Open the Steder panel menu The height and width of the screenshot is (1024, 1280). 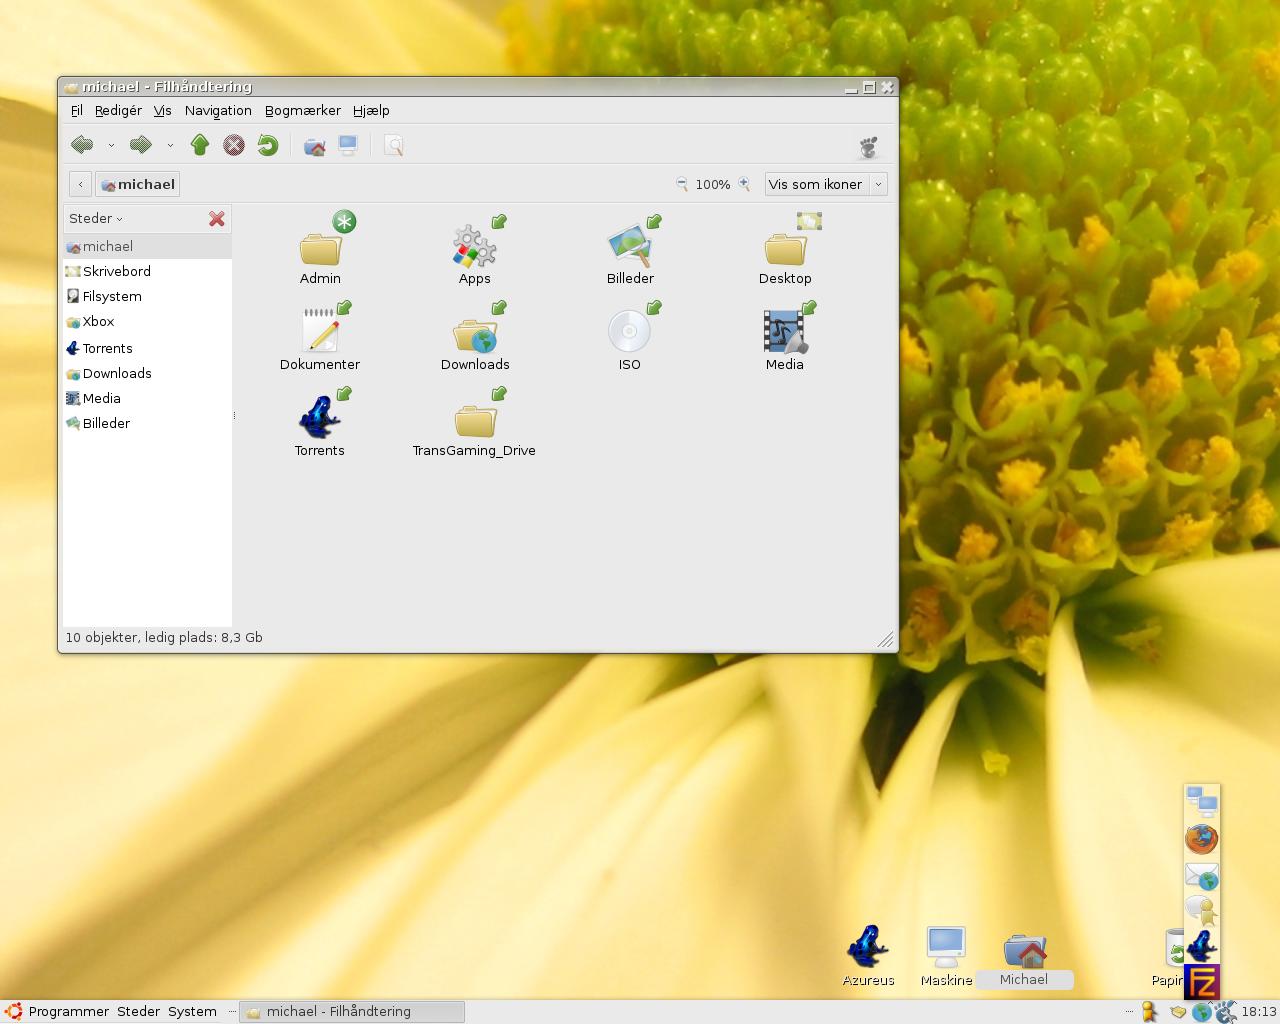138,1011
